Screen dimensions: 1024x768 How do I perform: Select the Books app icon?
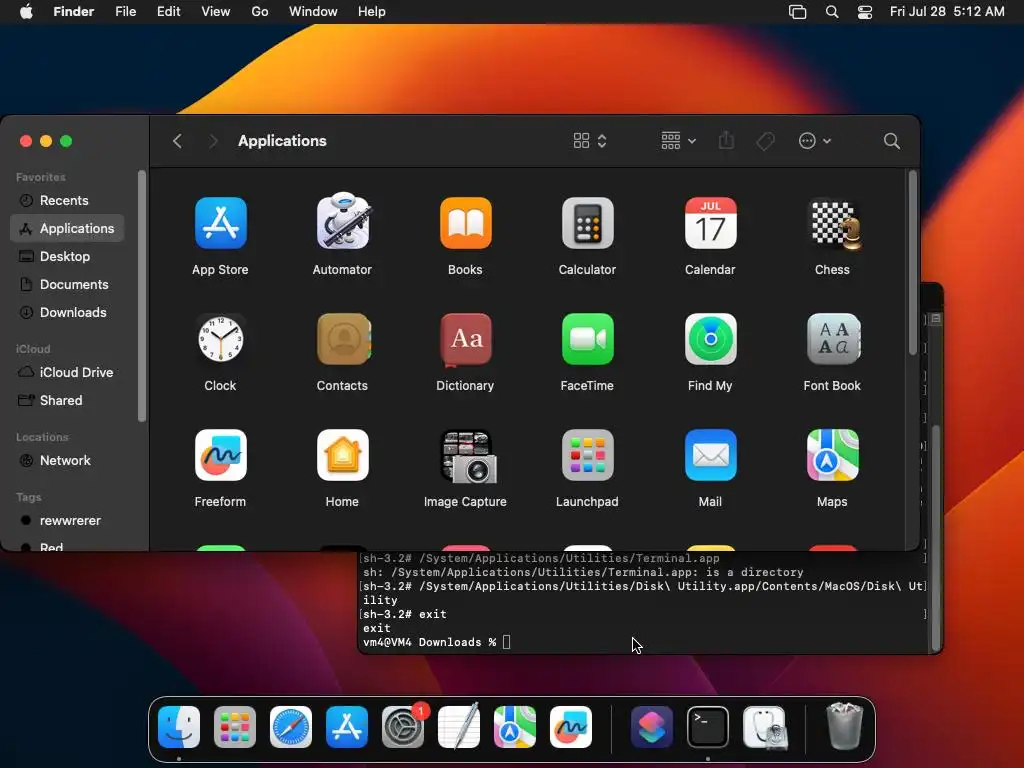pyautogui.click(x=466, y=223)
